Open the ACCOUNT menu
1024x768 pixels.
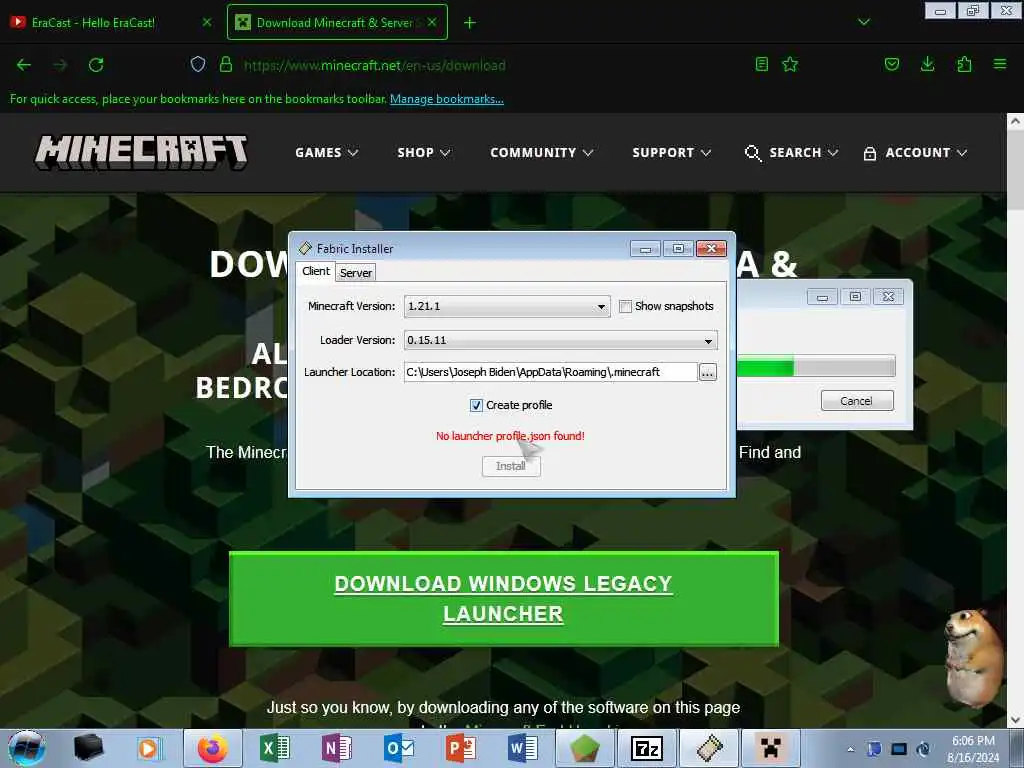pyautogui.click(x=915, y=153)
